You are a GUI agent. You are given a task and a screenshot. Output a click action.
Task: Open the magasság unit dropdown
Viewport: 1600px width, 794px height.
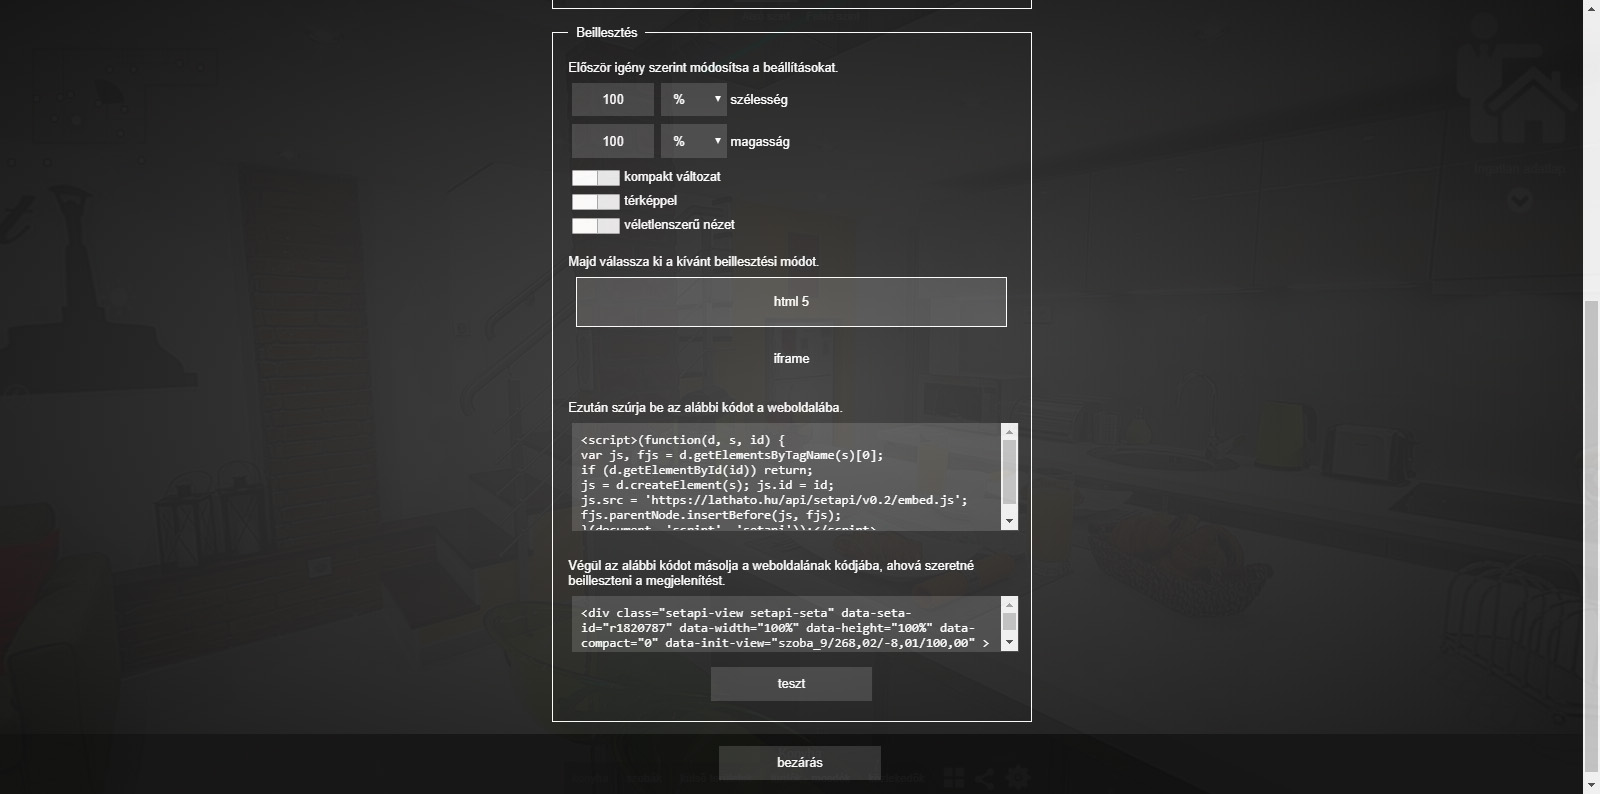[693, 142]
